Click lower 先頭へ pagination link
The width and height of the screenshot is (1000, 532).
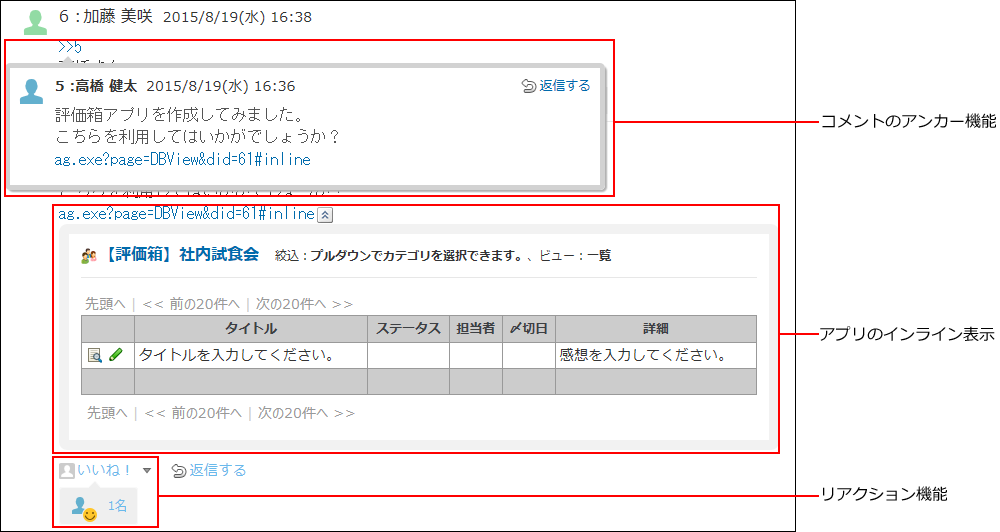pos(107,413)
